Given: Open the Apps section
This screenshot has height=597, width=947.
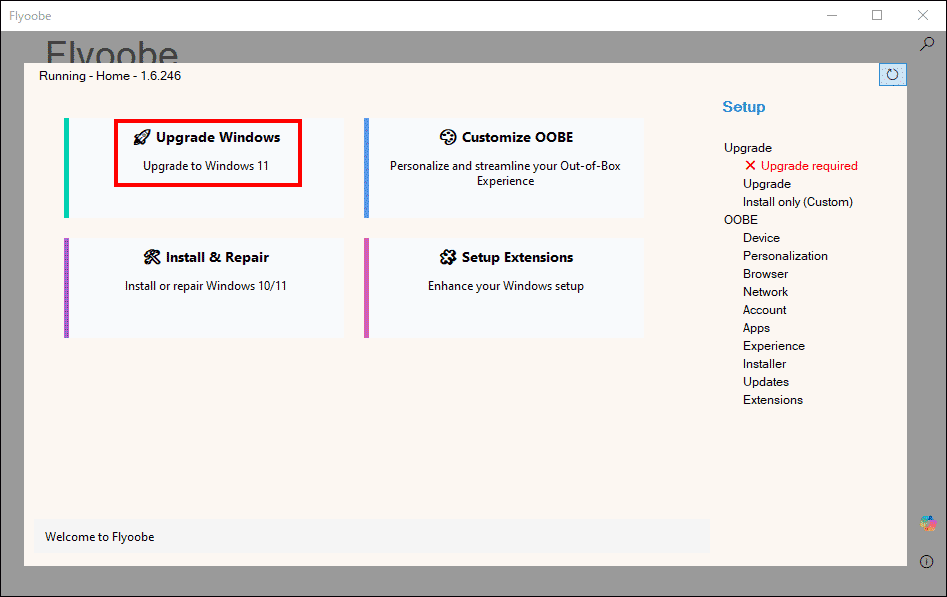Looking at the screenshot, I should pos(756,328).
